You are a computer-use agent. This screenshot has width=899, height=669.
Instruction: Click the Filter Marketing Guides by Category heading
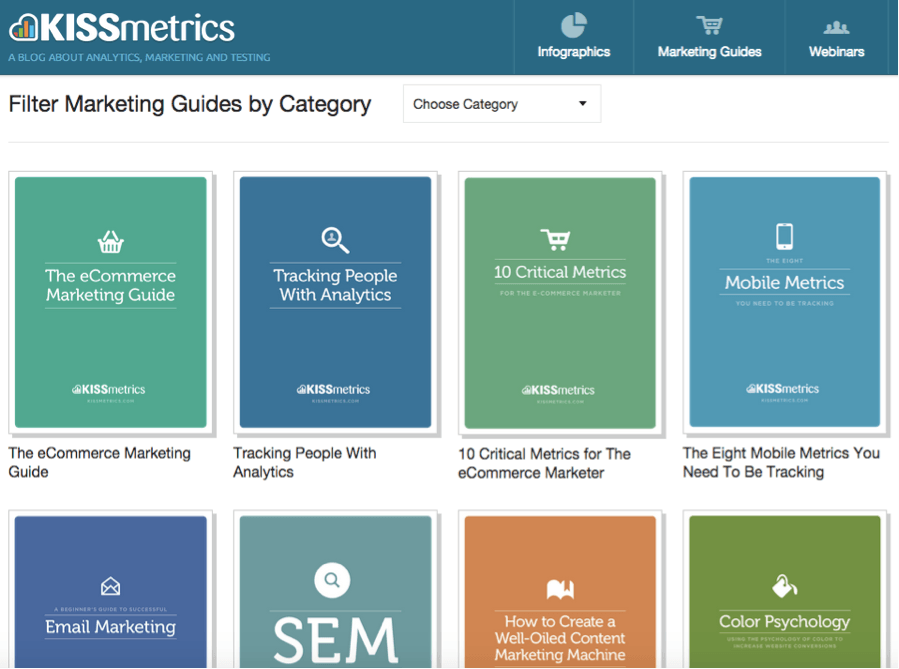pyautogui.click(x=190, y=104)
